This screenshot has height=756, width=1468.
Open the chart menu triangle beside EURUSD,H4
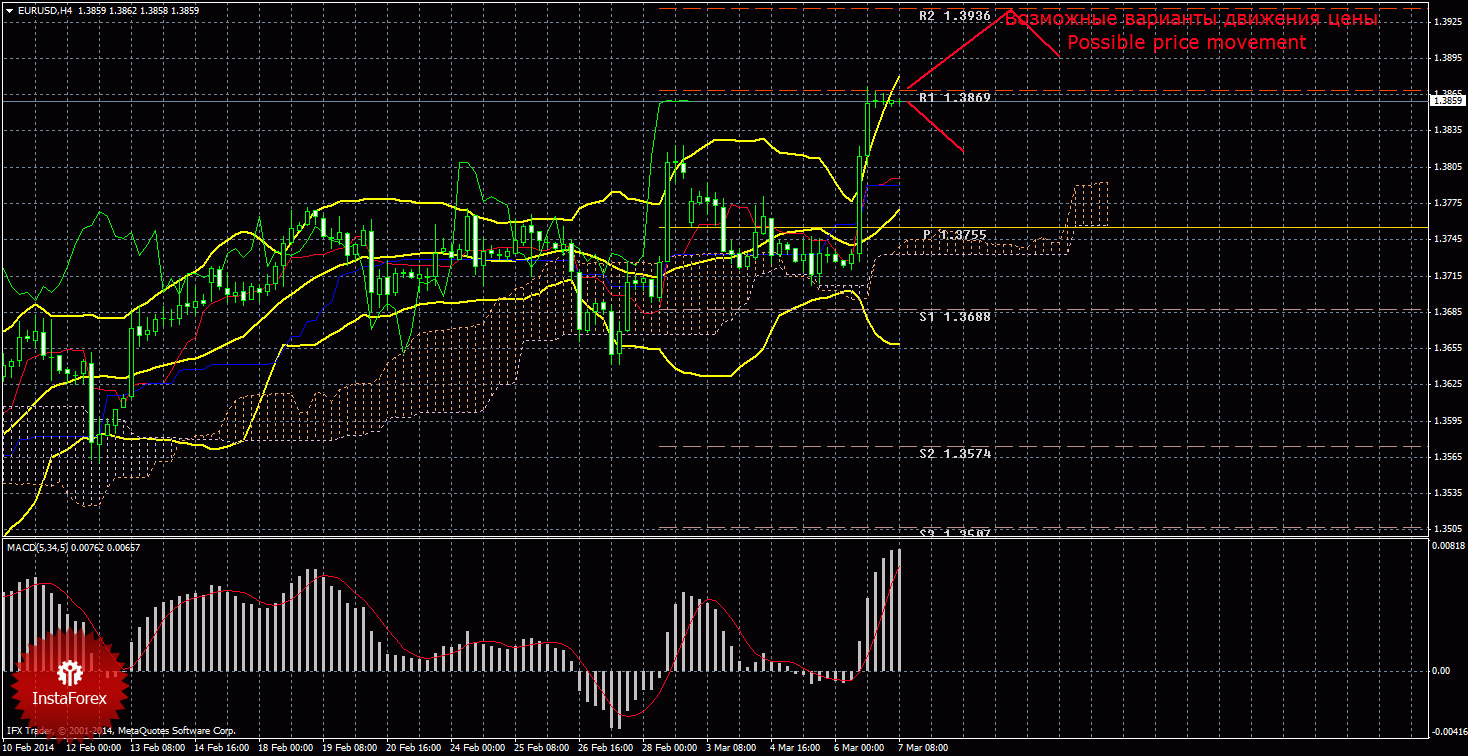[x=9, y=10]
